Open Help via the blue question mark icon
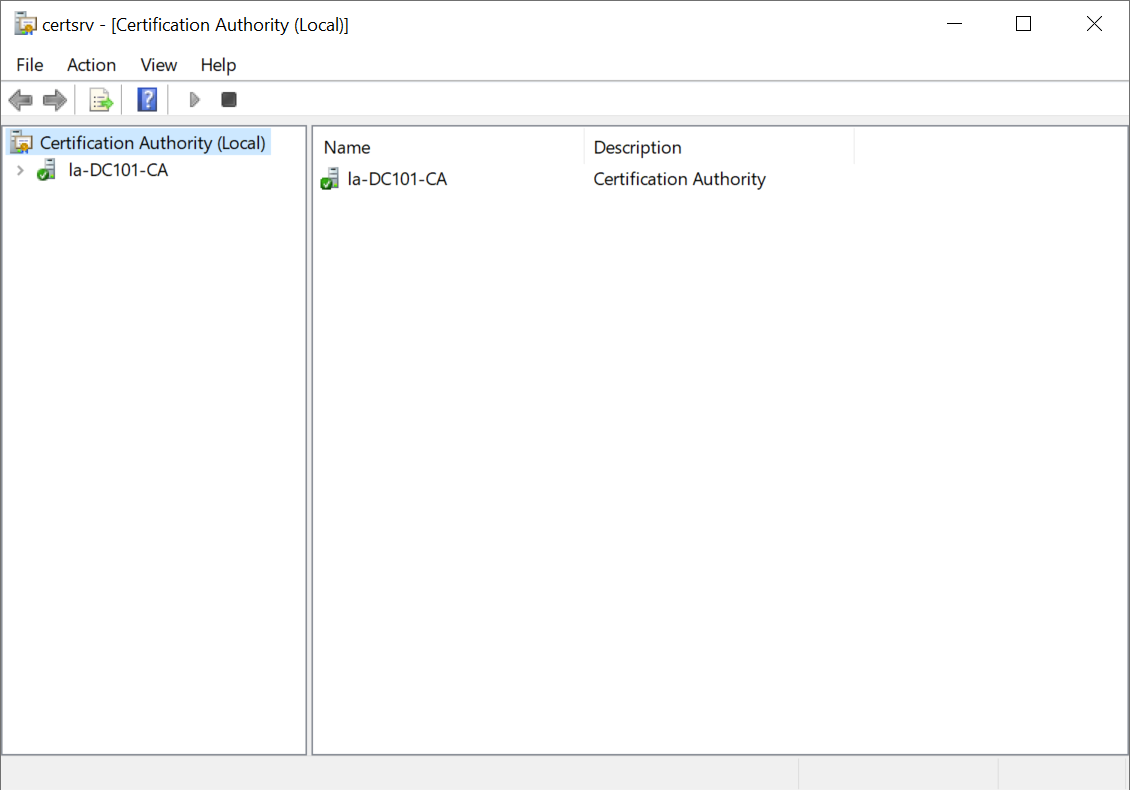 147,100
